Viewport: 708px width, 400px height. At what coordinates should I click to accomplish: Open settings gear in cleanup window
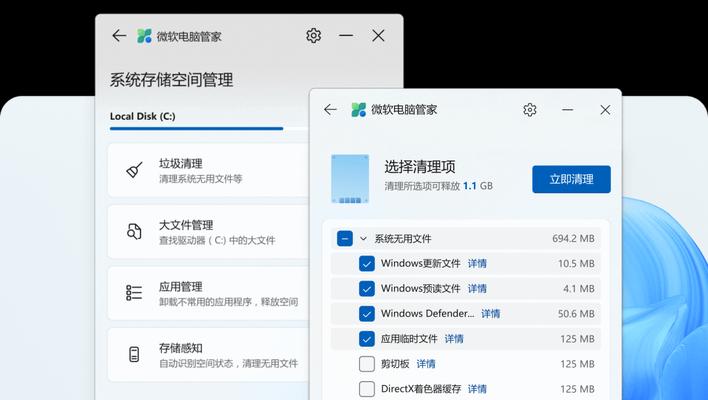(x=530, y=110)
